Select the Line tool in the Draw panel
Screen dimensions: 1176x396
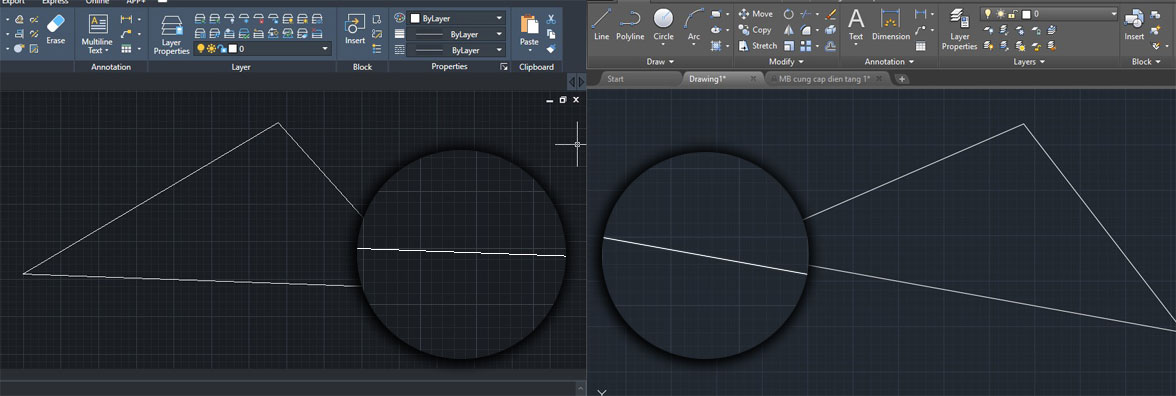click(x=602, y=24)
